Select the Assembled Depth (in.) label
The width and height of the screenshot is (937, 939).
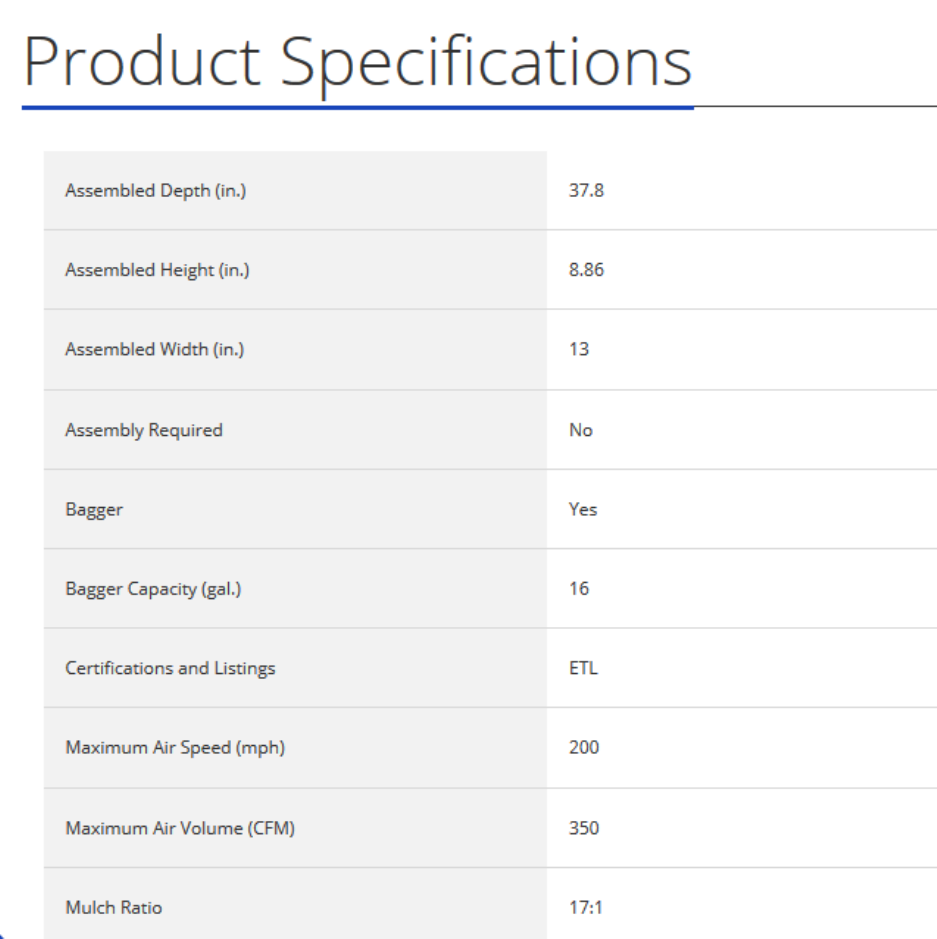pos(155,191)
